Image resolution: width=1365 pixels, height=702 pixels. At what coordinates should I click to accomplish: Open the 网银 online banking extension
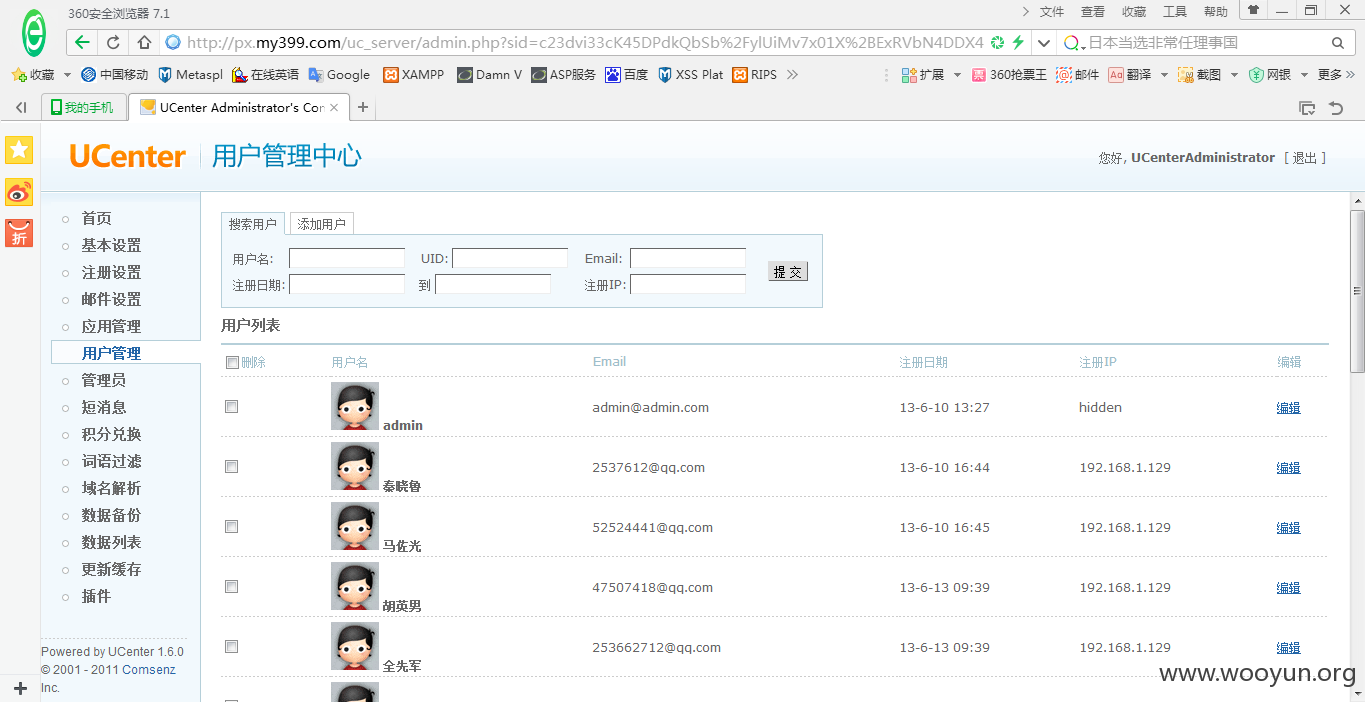(1270, 75)
